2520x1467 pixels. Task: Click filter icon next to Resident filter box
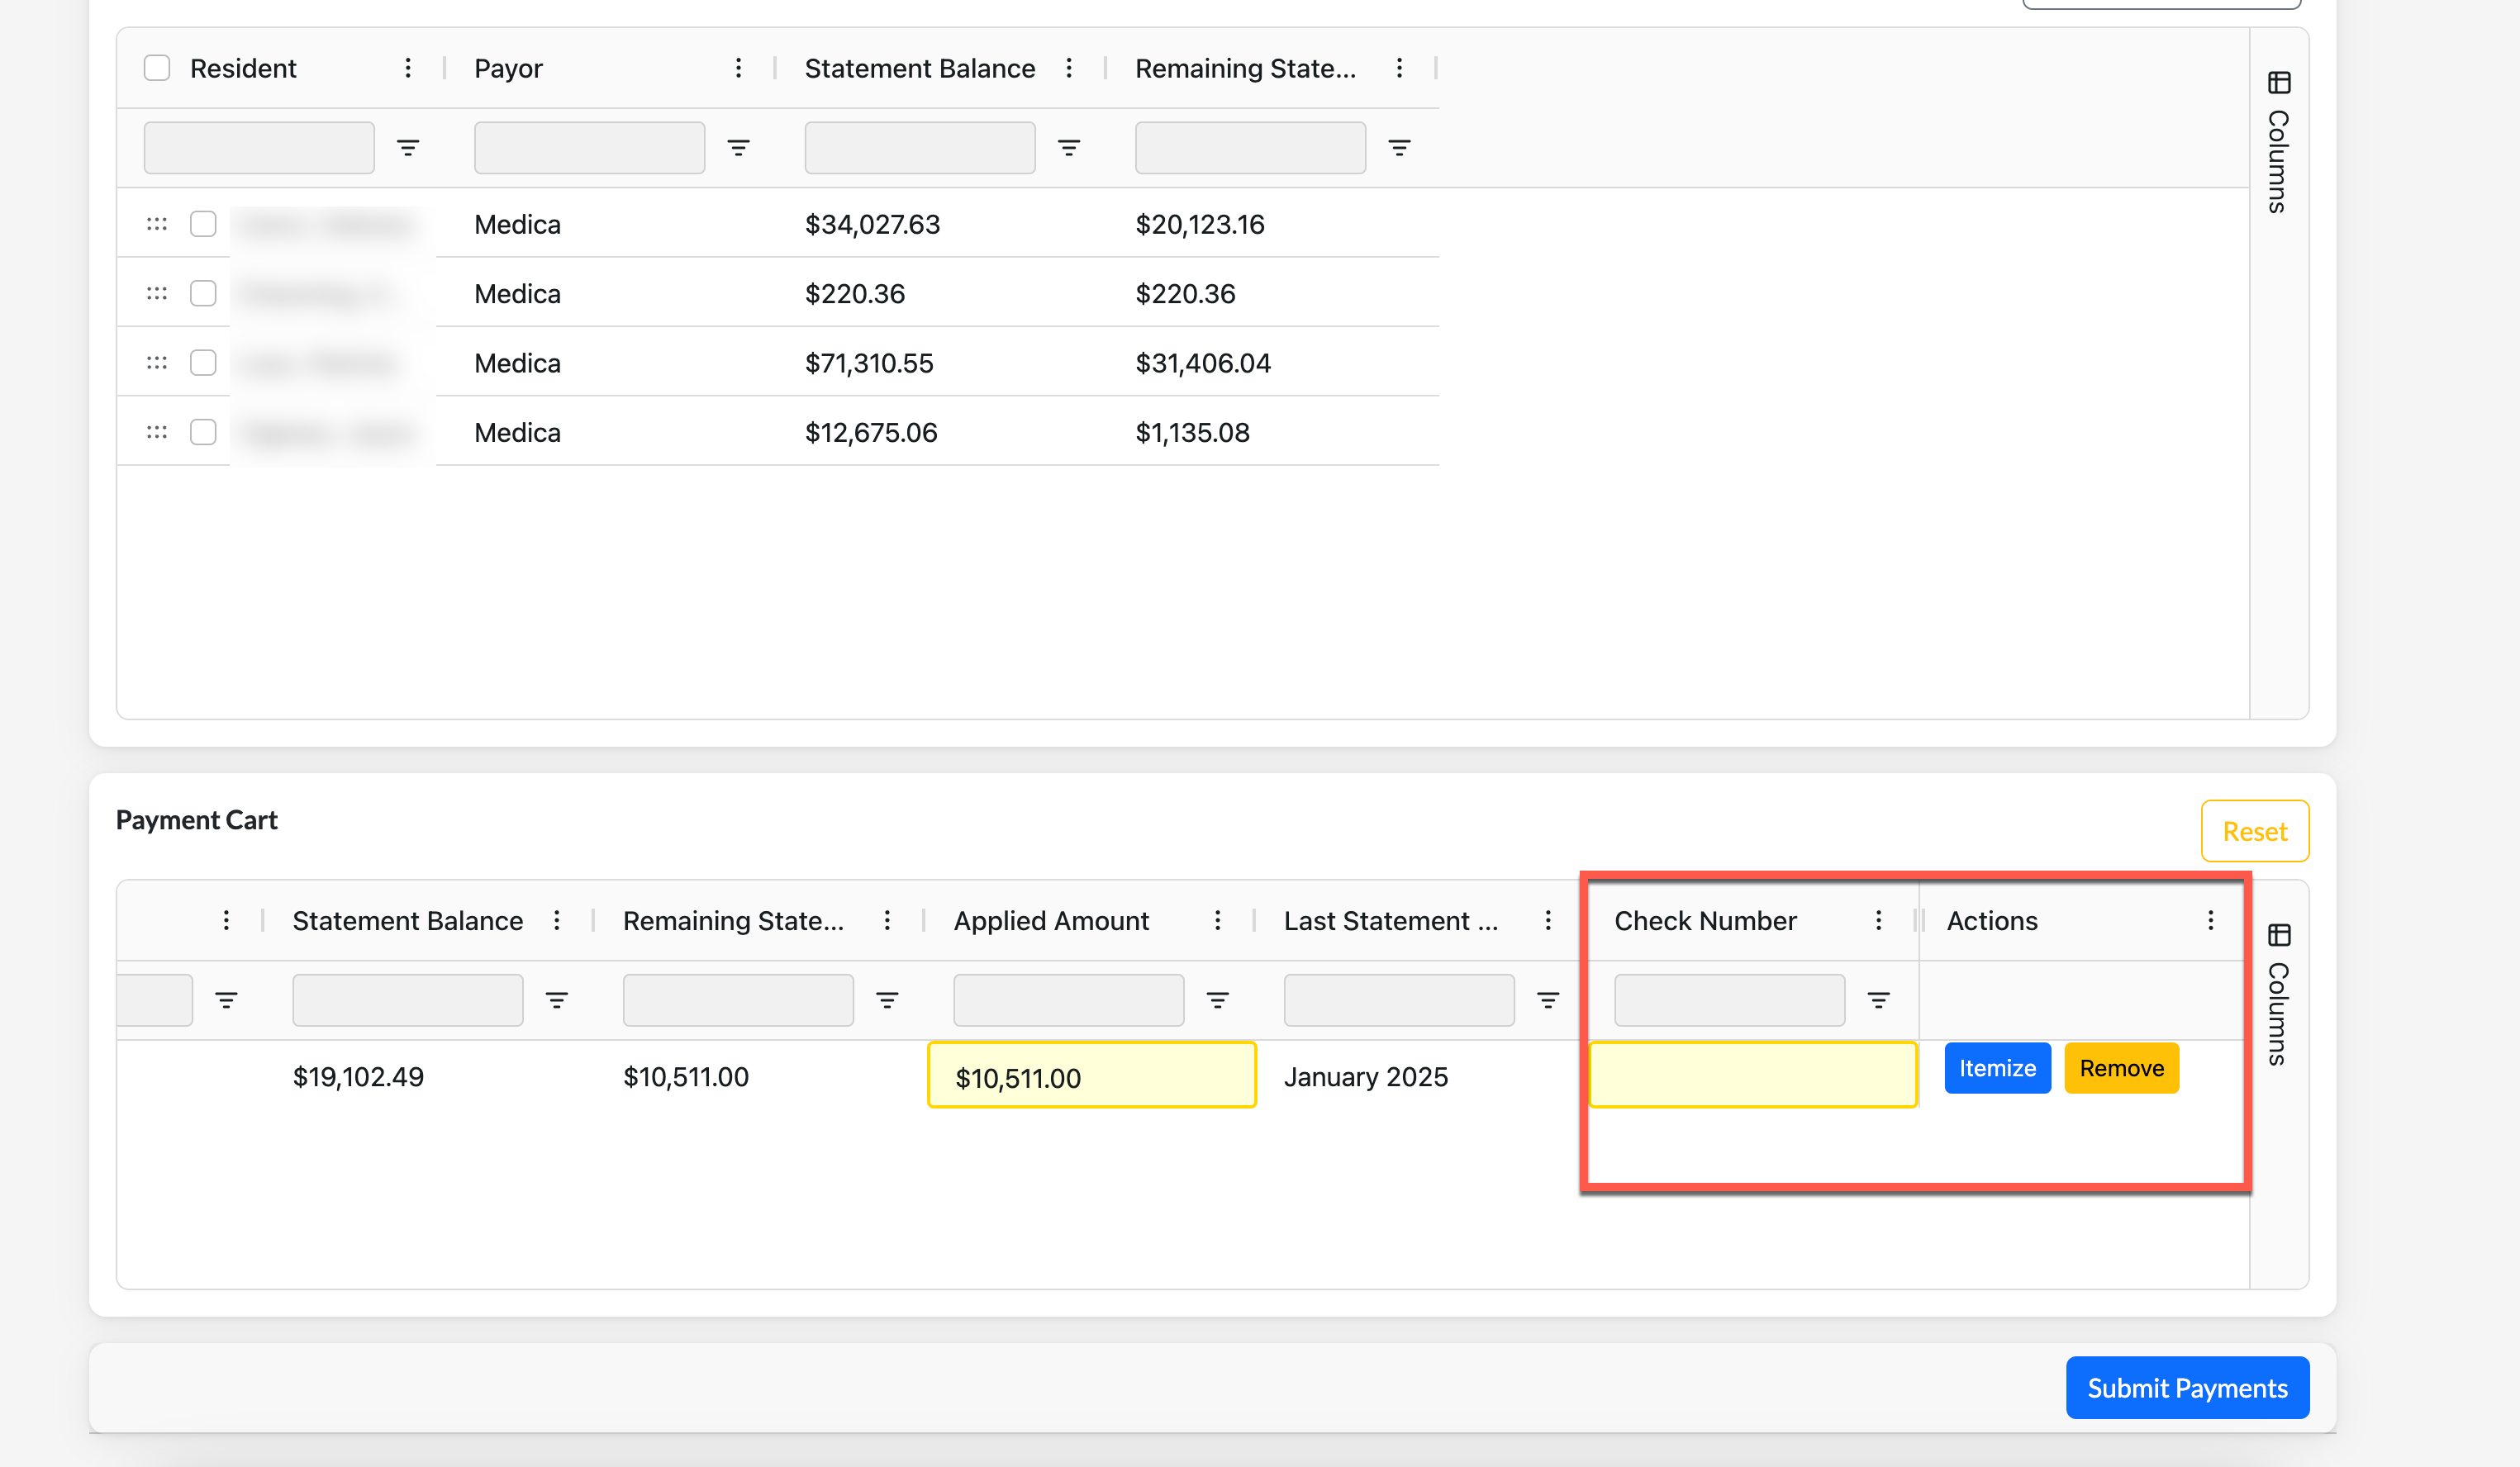click(407, 148)
